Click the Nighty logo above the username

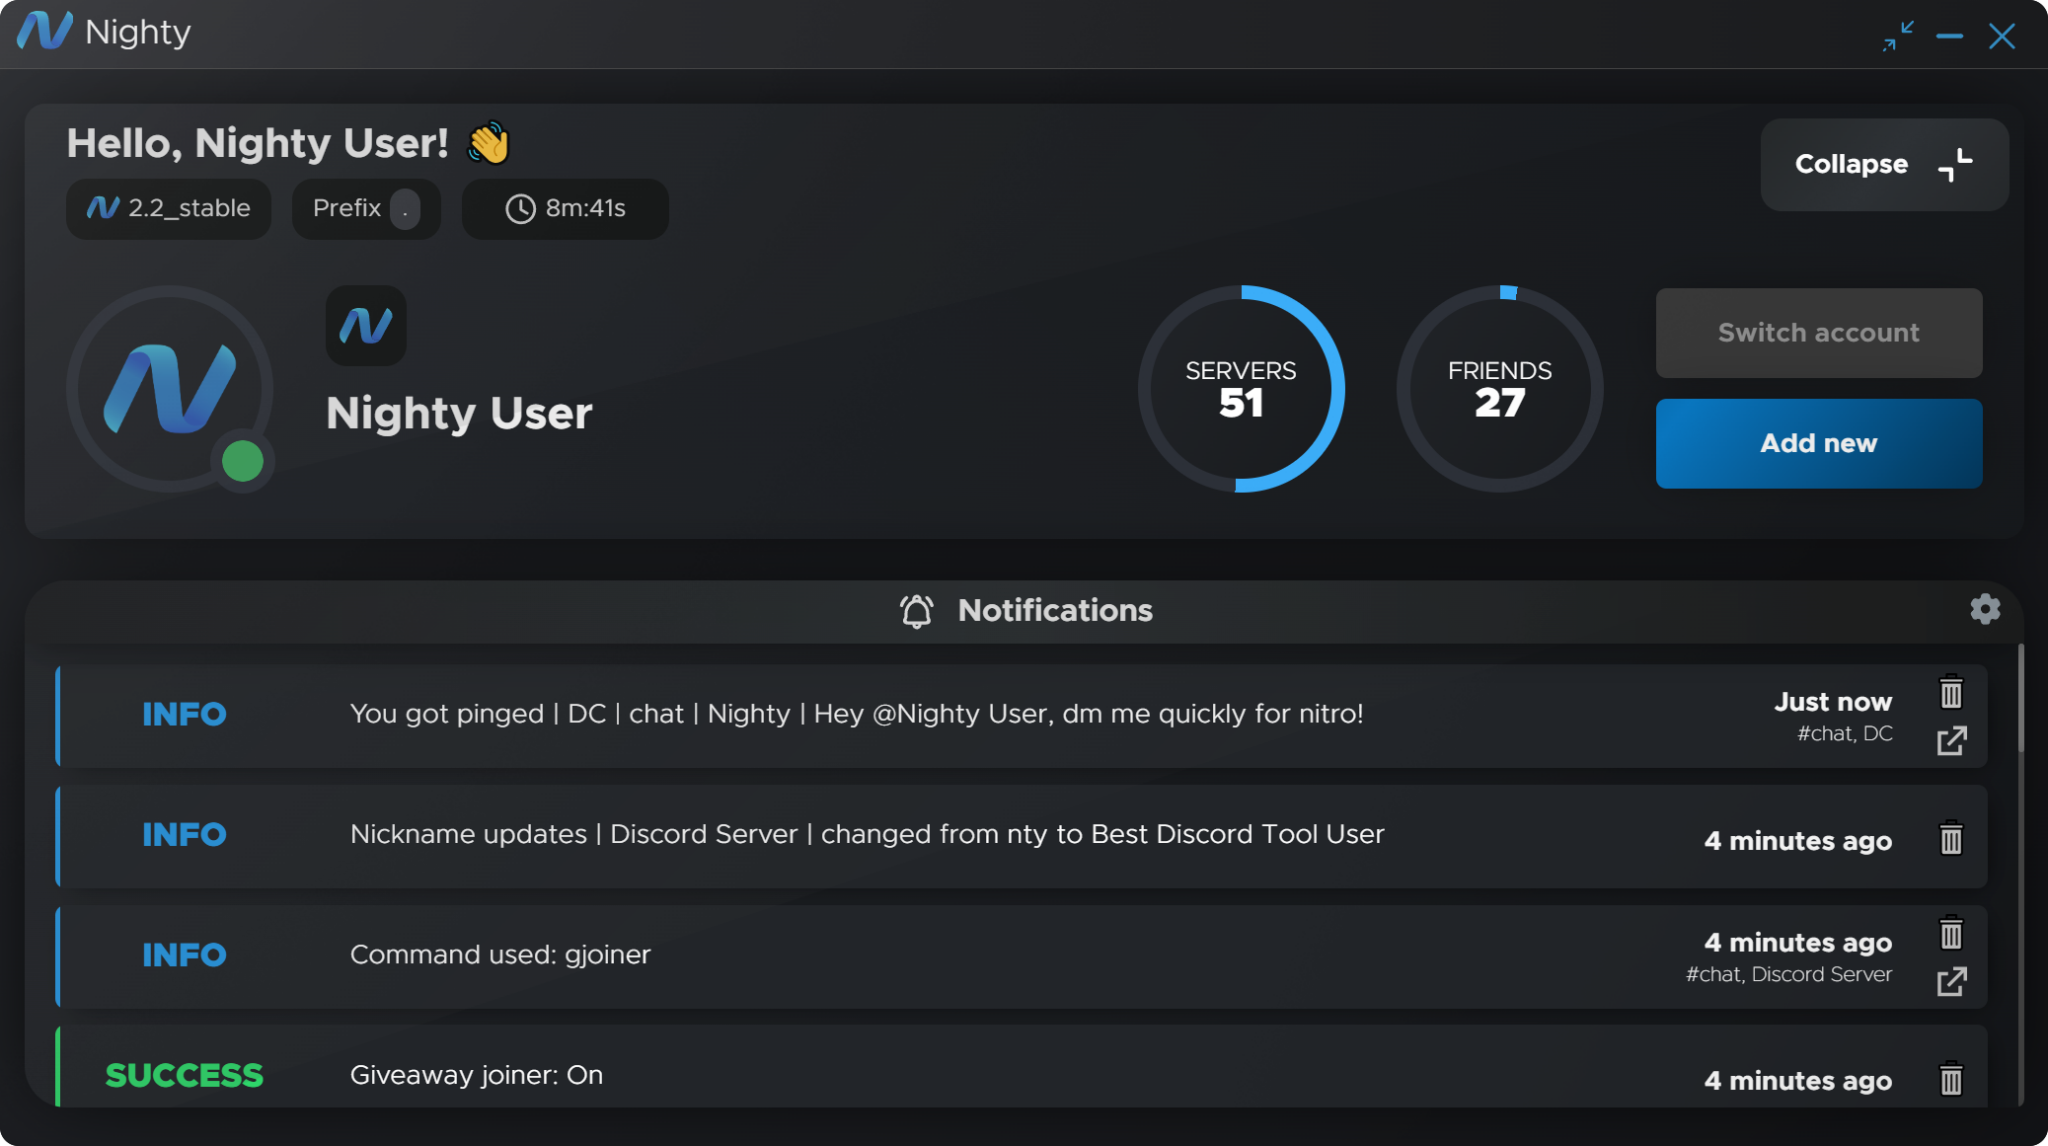tap(366, 325)
